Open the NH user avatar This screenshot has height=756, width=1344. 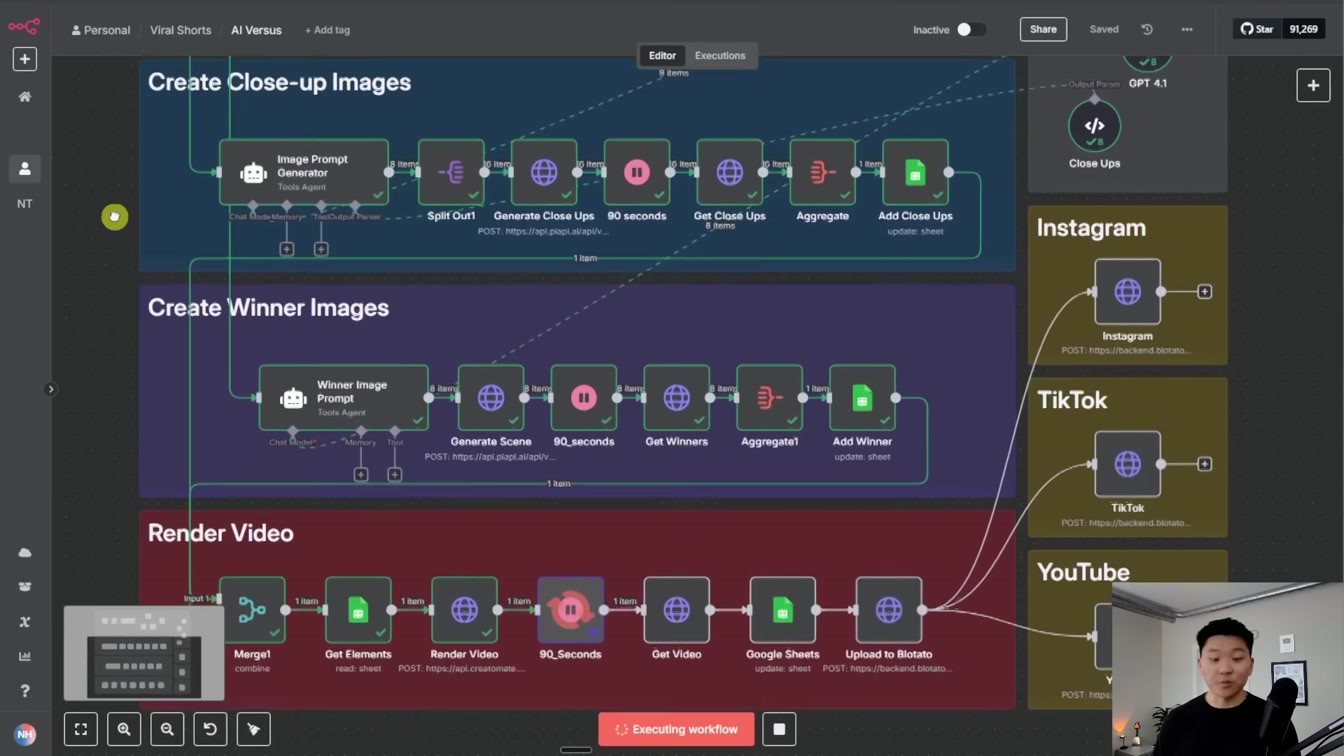coord(25,734)
